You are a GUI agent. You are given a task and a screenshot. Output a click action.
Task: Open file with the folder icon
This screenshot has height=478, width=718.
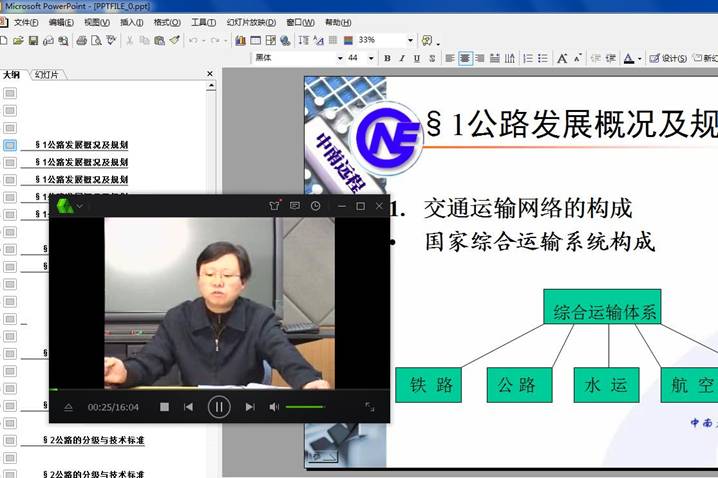click(18, 41)
